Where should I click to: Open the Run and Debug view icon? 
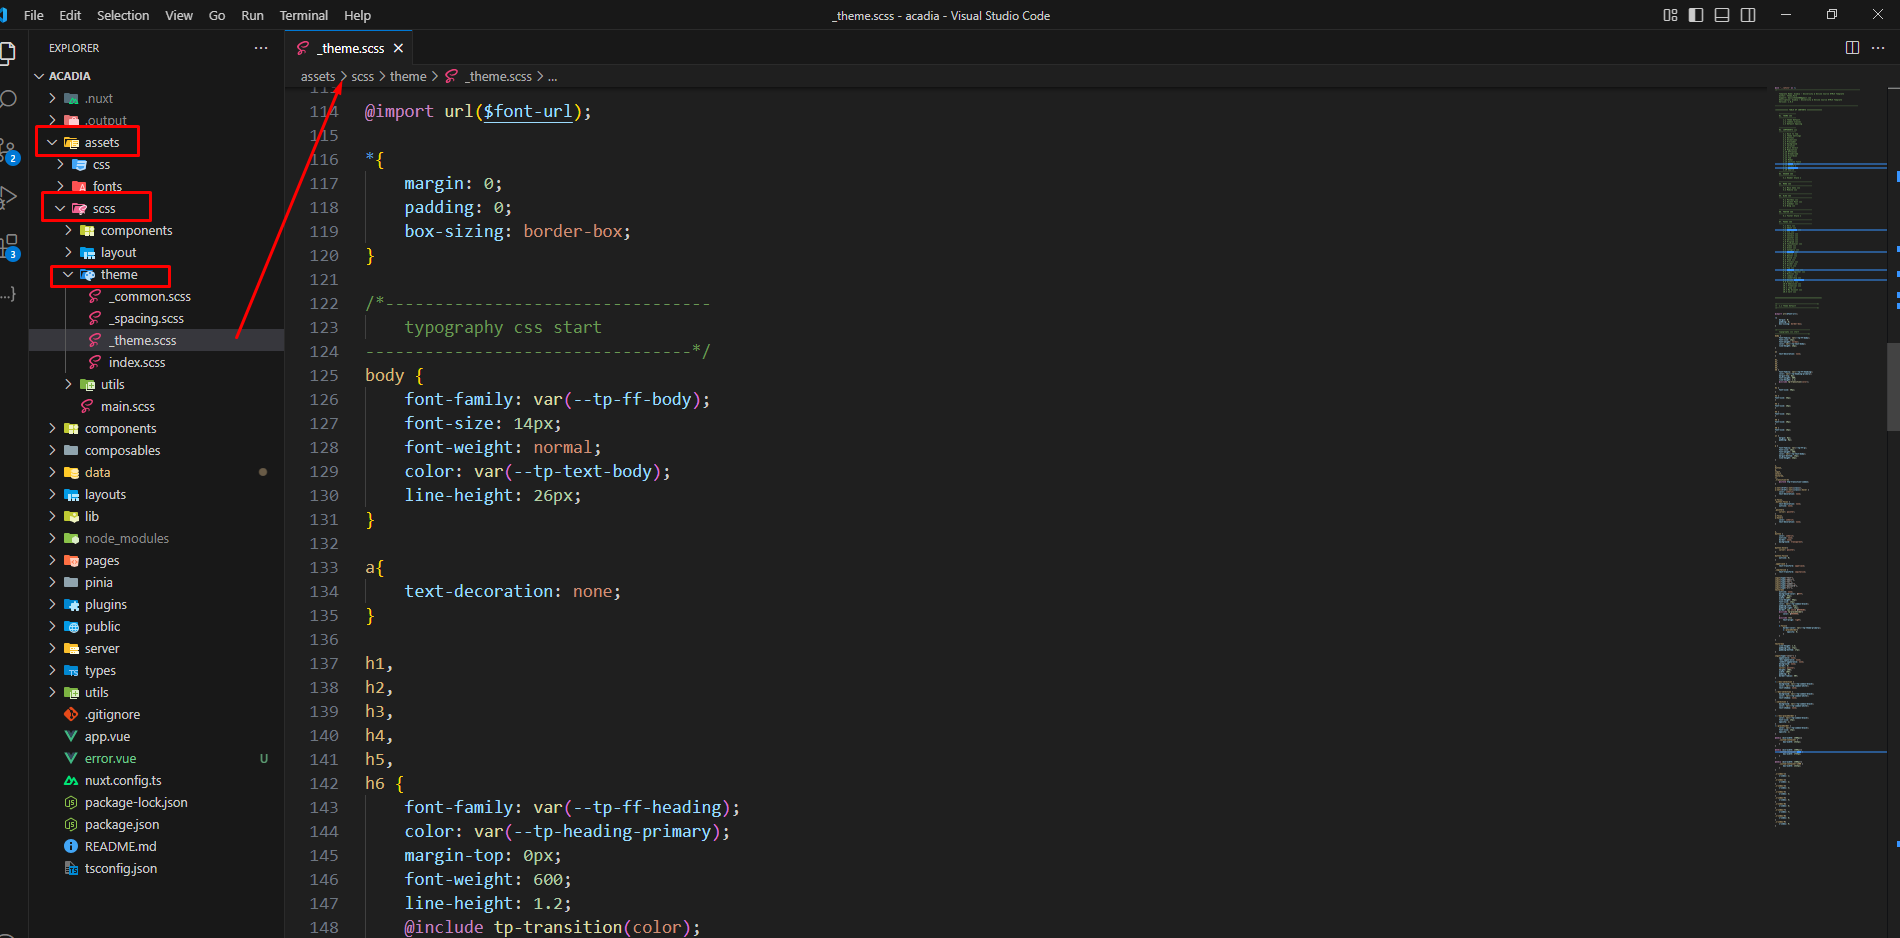[x=9, y=197]
